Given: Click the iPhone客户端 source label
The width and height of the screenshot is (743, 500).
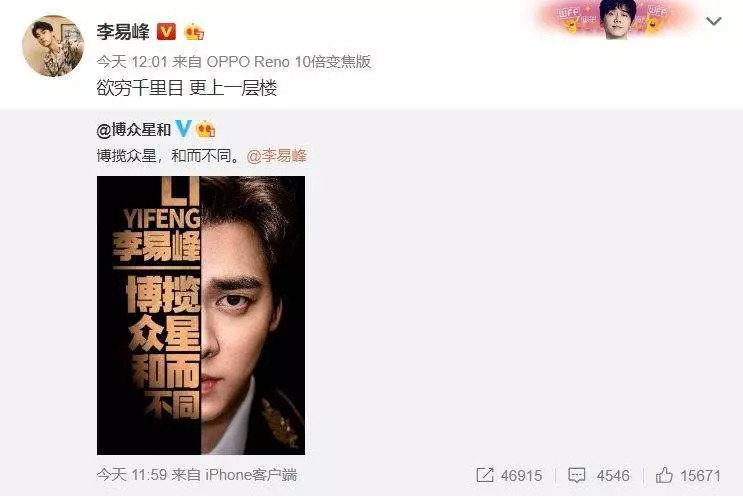Looking at the screenshot, I should [251, 474].
